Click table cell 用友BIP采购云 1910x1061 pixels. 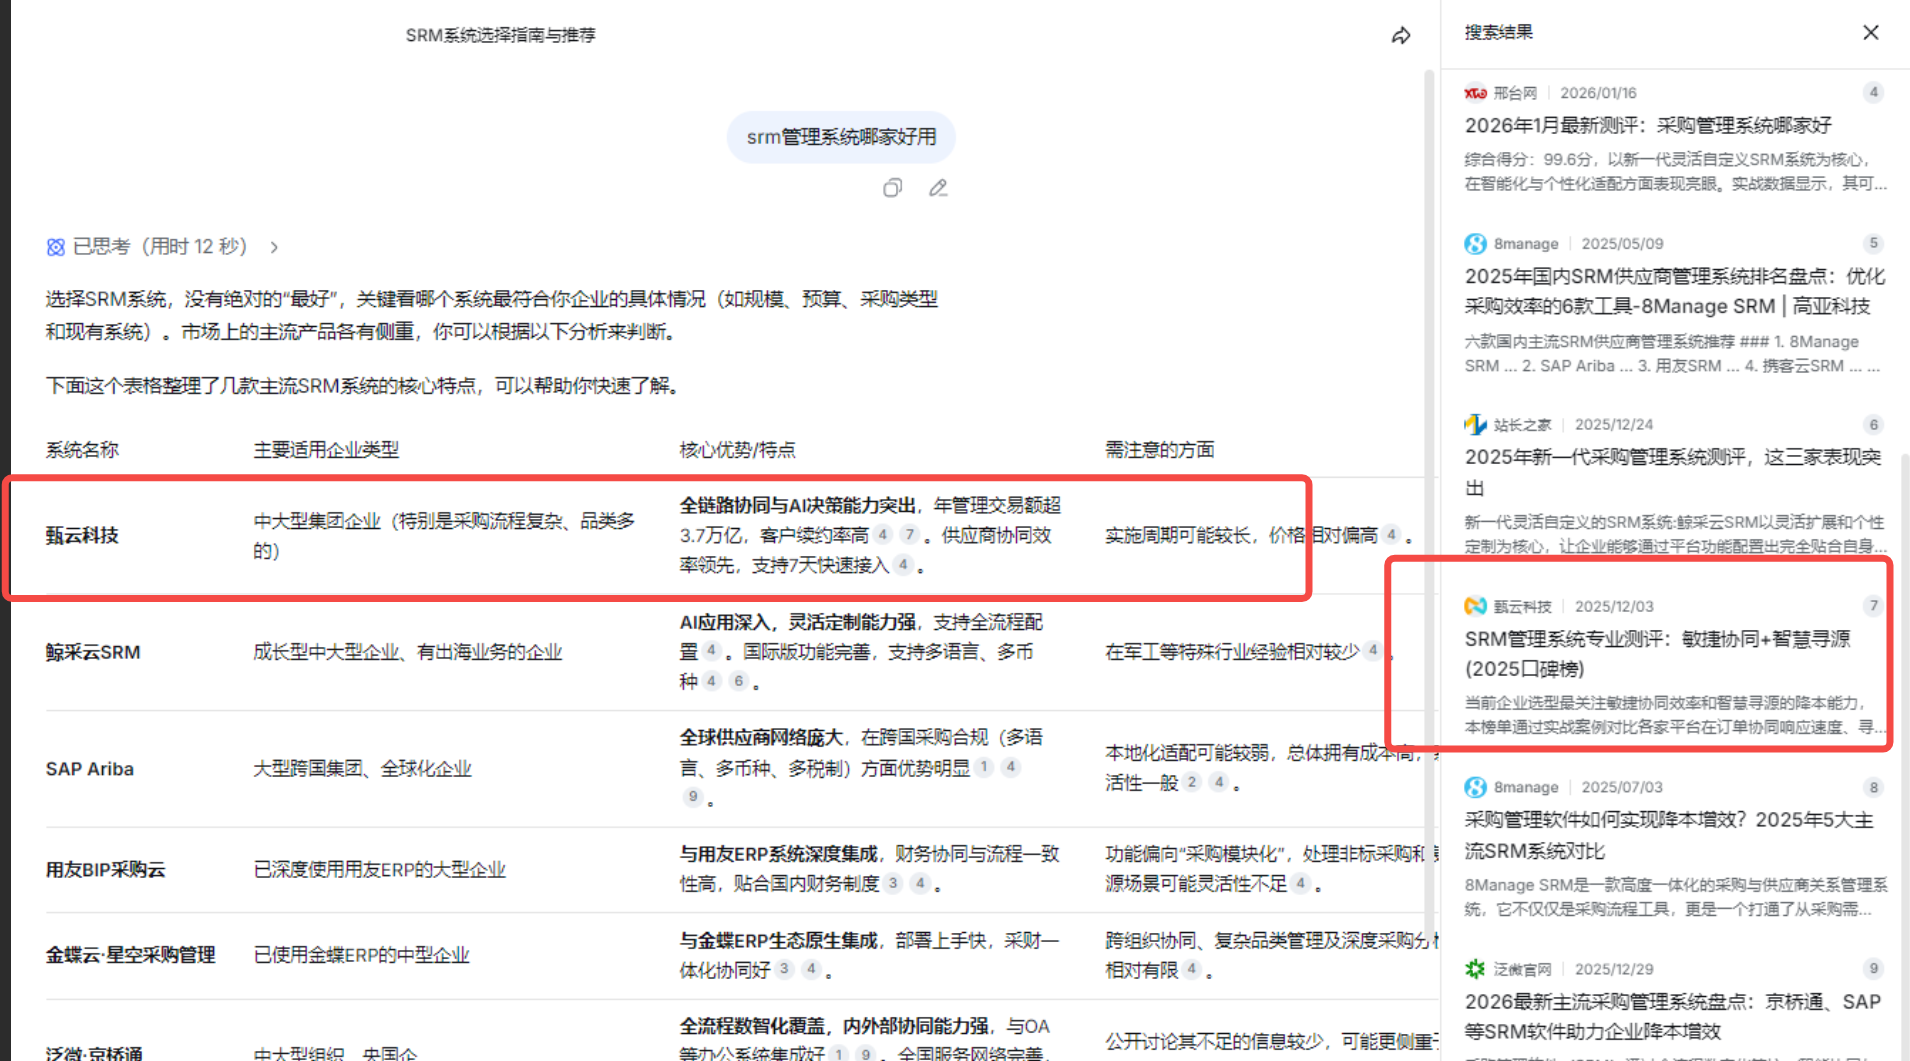tap(105, 869)
